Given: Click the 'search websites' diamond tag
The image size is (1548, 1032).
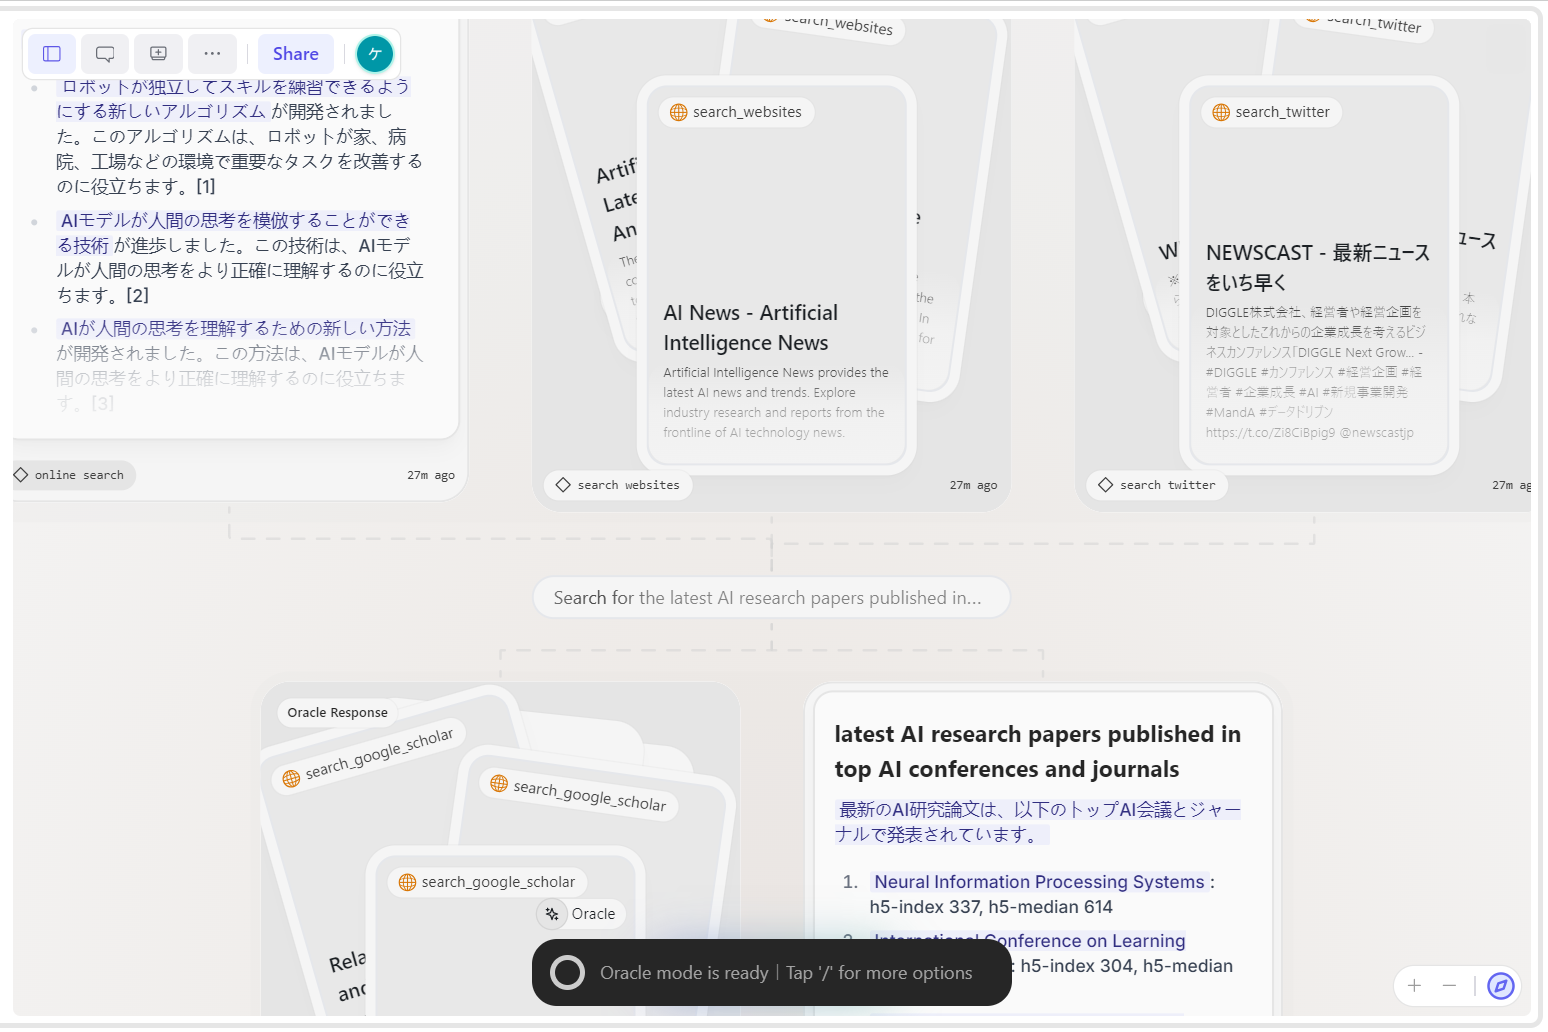Looking at the screenshot, I should click(618, 485).
